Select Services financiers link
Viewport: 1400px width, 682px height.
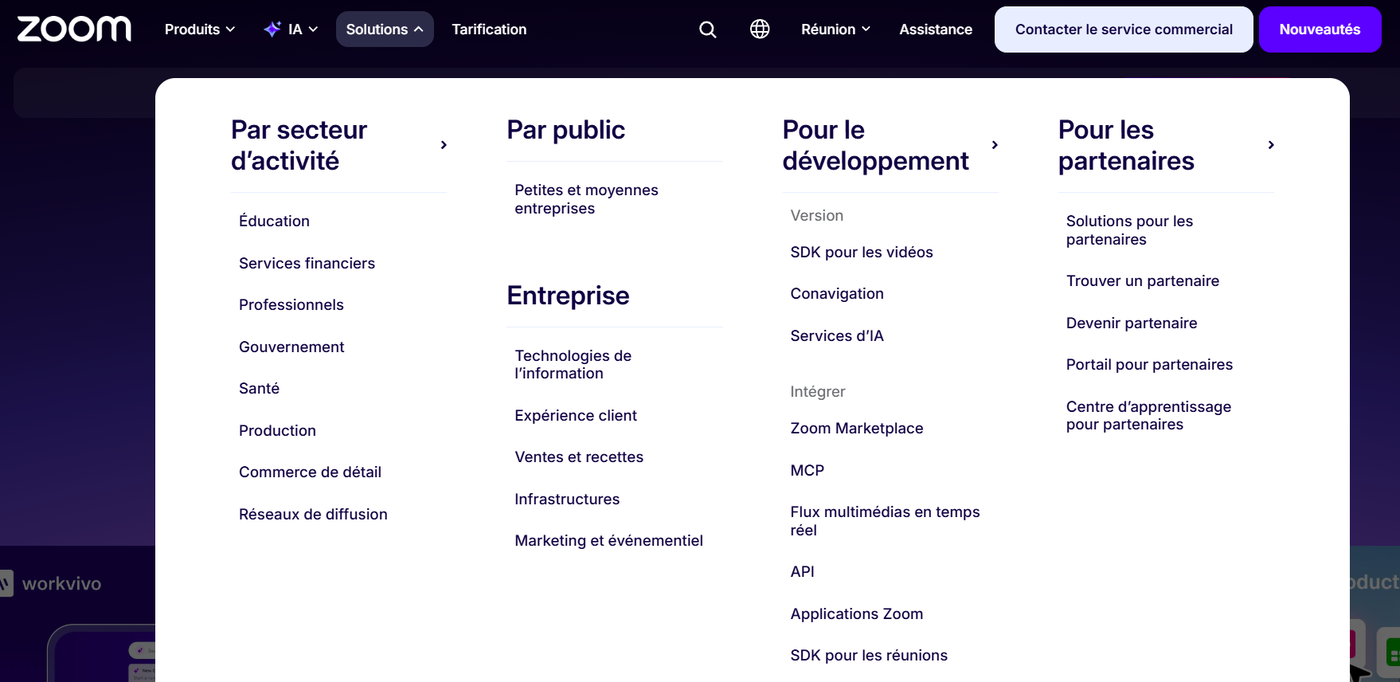[307, 263]
